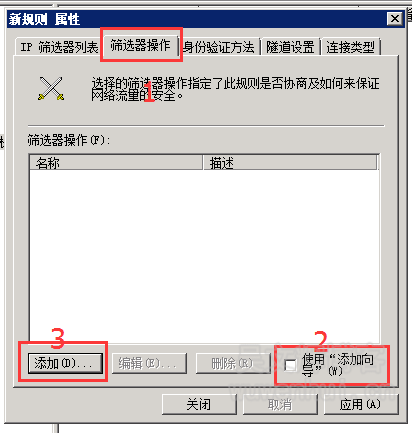The height and width of the screenshot is (433, 412).
Task: Click the 添加(D)... button
Action: point(65,363)
